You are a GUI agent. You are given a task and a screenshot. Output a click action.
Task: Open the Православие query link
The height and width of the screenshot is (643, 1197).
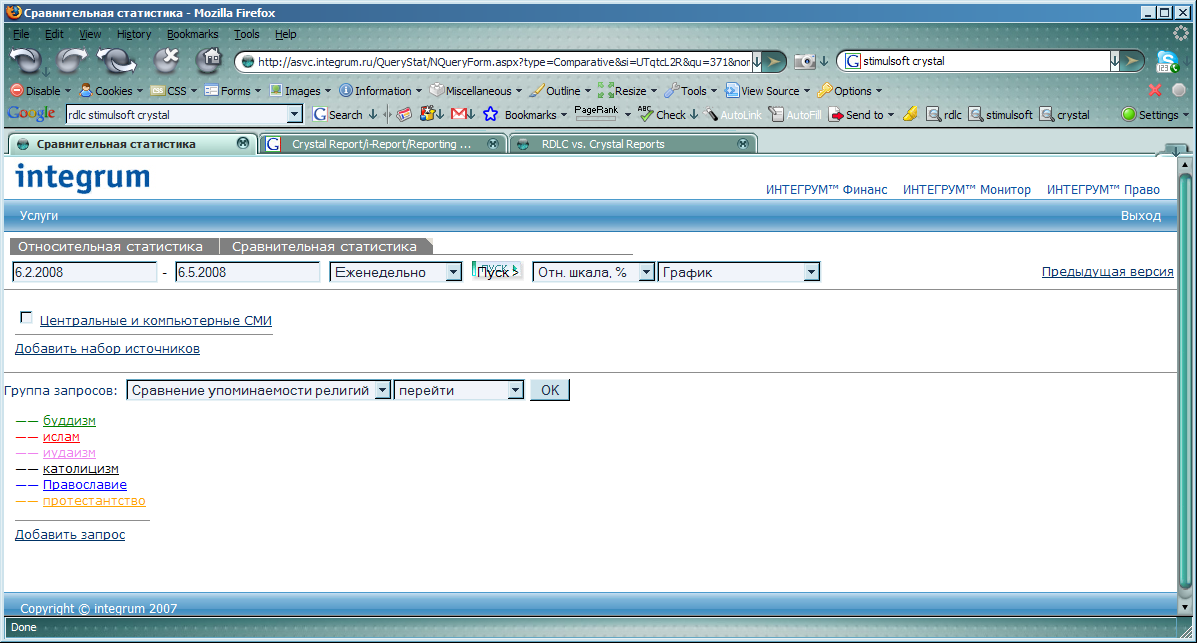[x=85, y=485]
